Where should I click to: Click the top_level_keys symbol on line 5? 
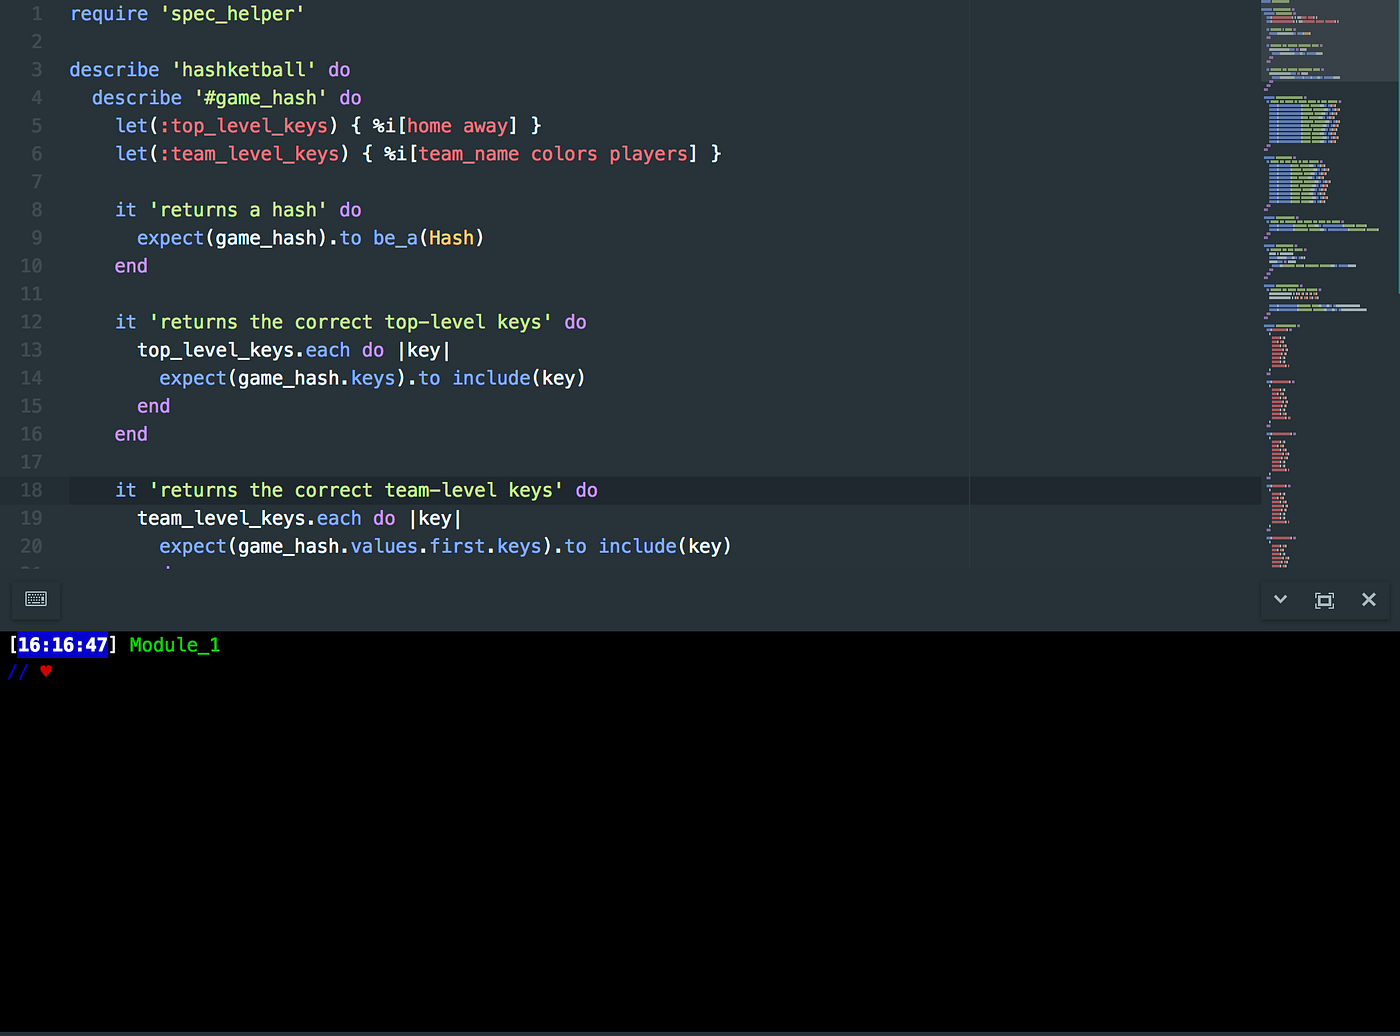[247, 125]
